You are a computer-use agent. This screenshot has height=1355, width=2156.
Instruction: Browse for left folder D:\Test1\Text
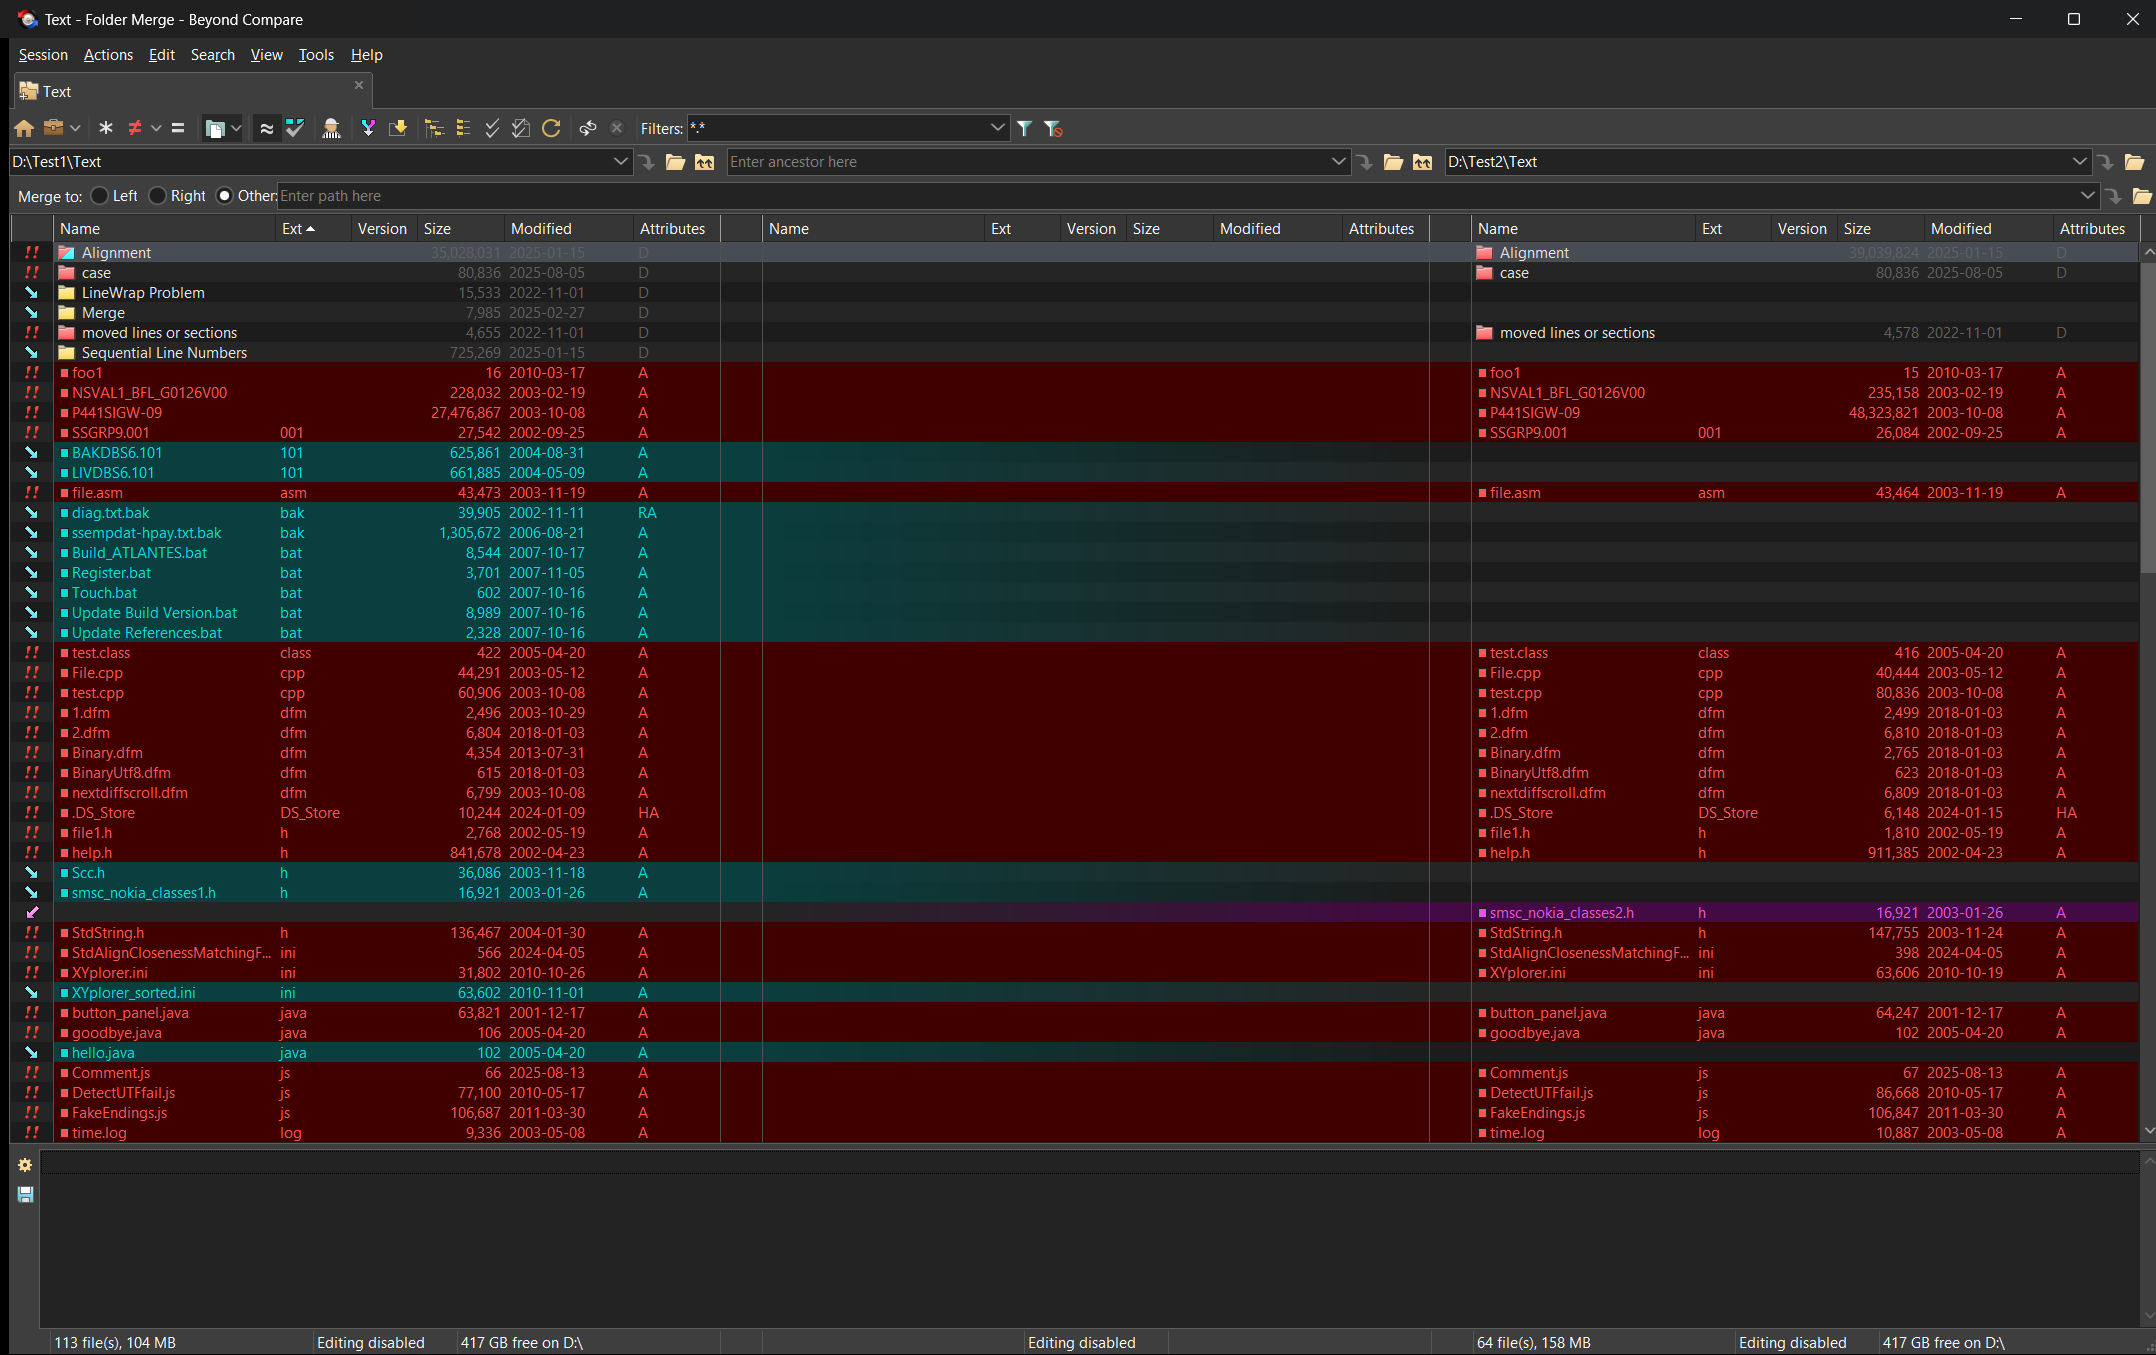point(676,162)
